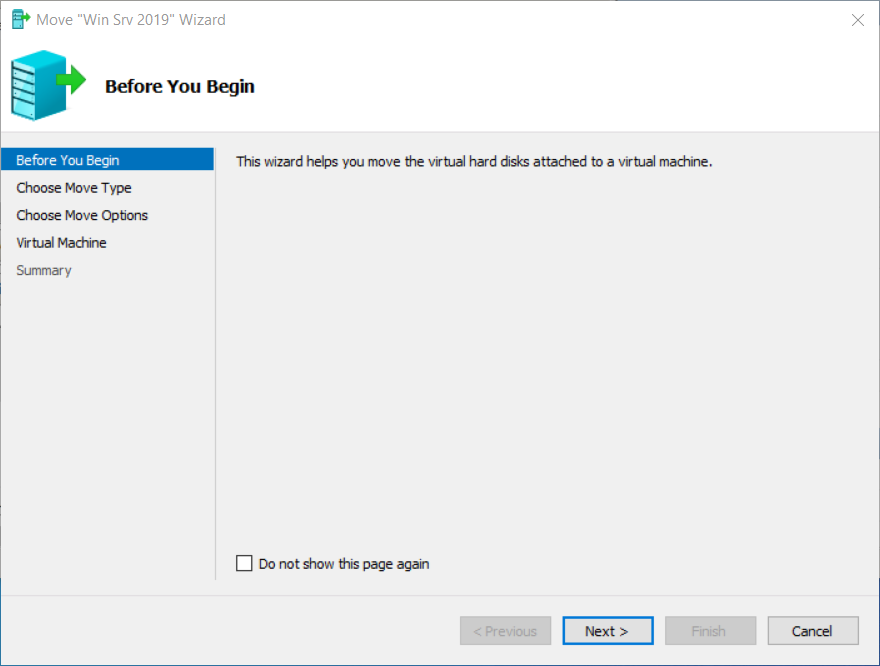Click the blank sidebar area under Summary
This screenshot has width=880, height=666.
[x=107, y=420]
